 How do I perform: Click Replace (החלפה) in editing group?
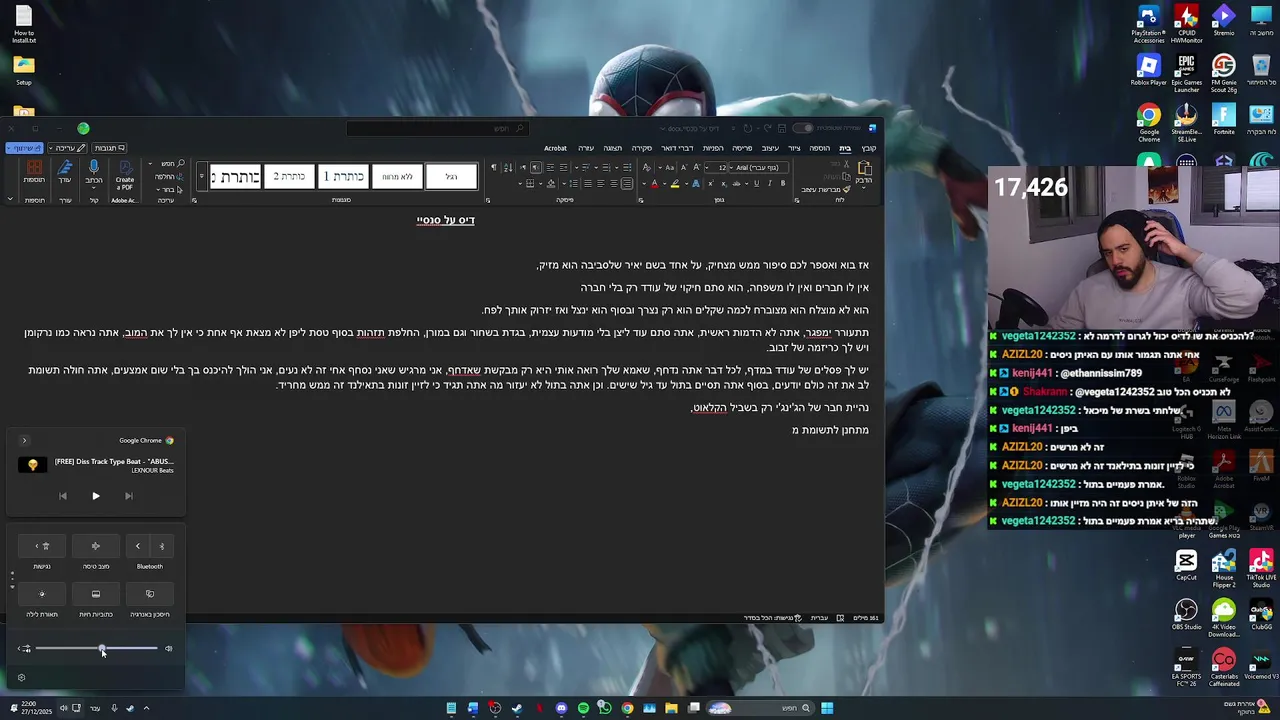[x=169, y=177]
